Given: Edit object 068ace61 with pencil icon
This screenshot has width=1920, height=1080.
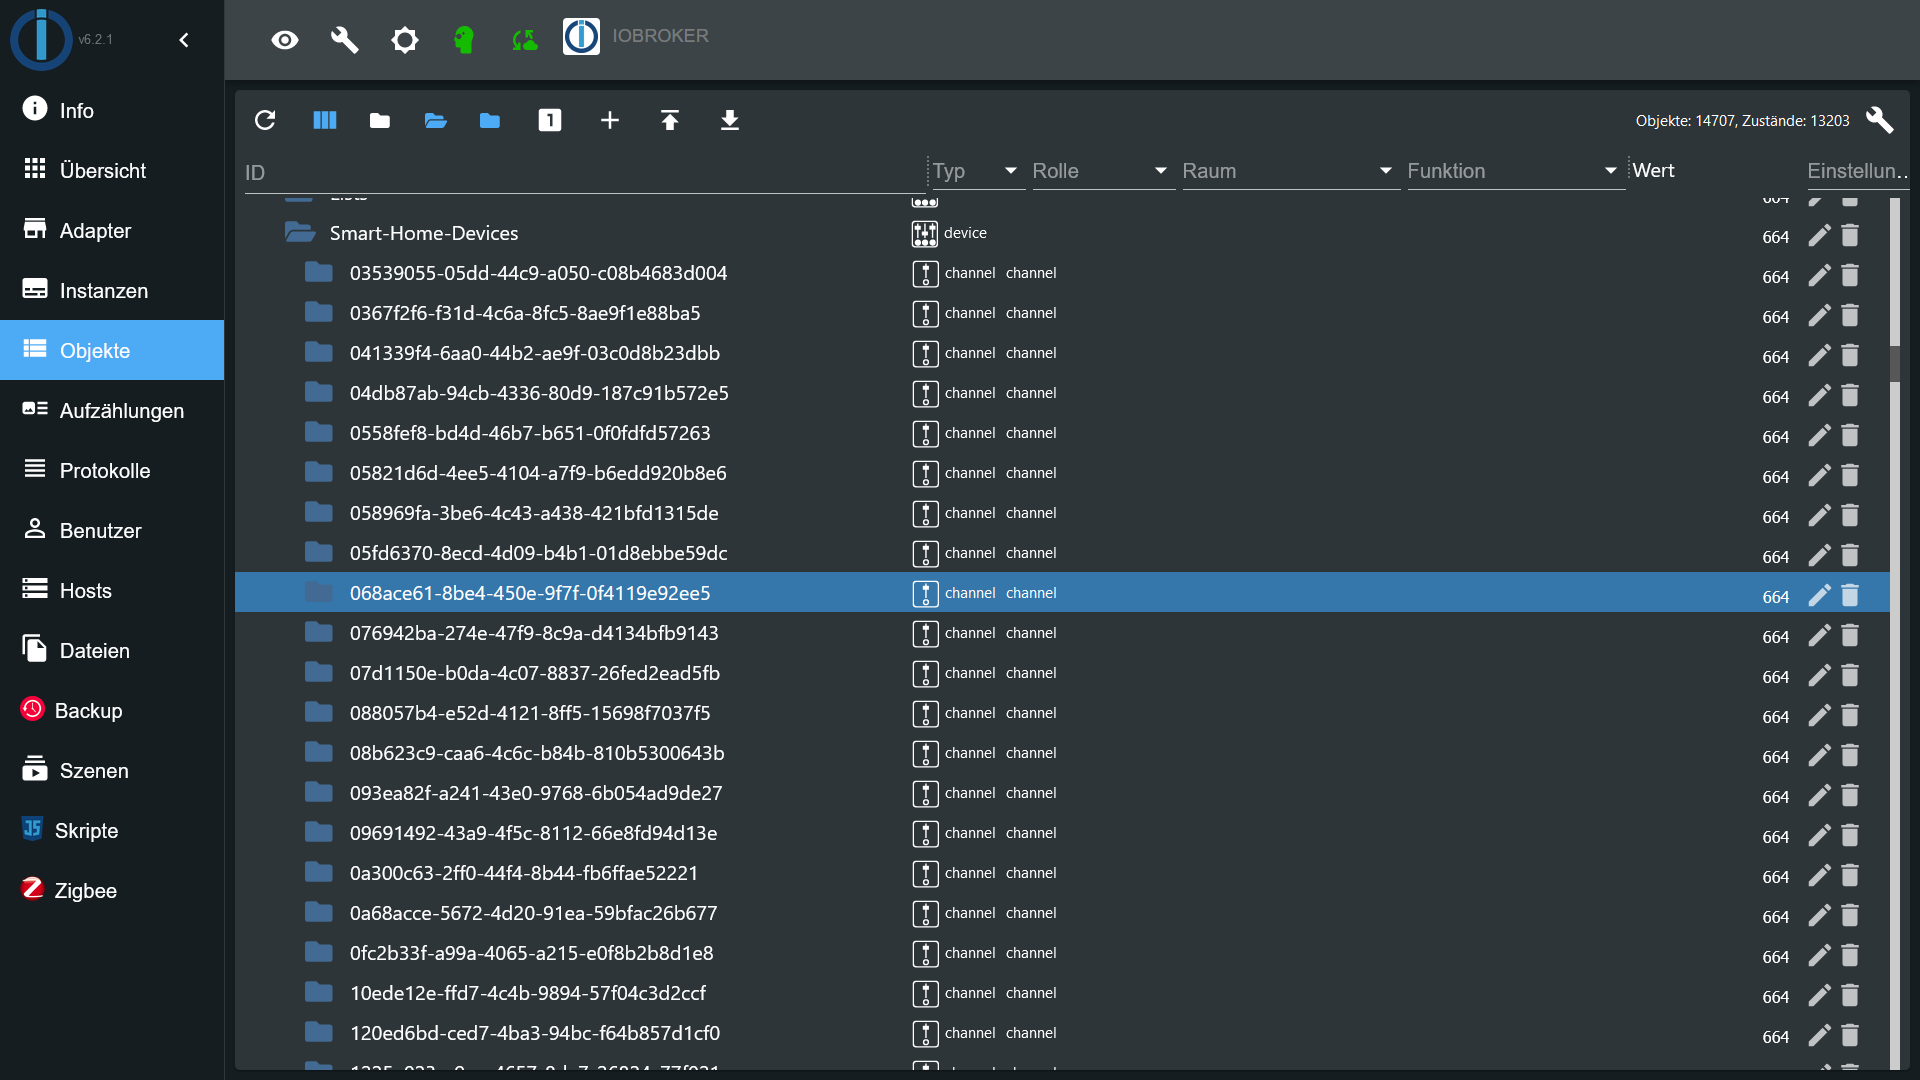Looking at the screenshot, I should click(x=1819, y=595).
